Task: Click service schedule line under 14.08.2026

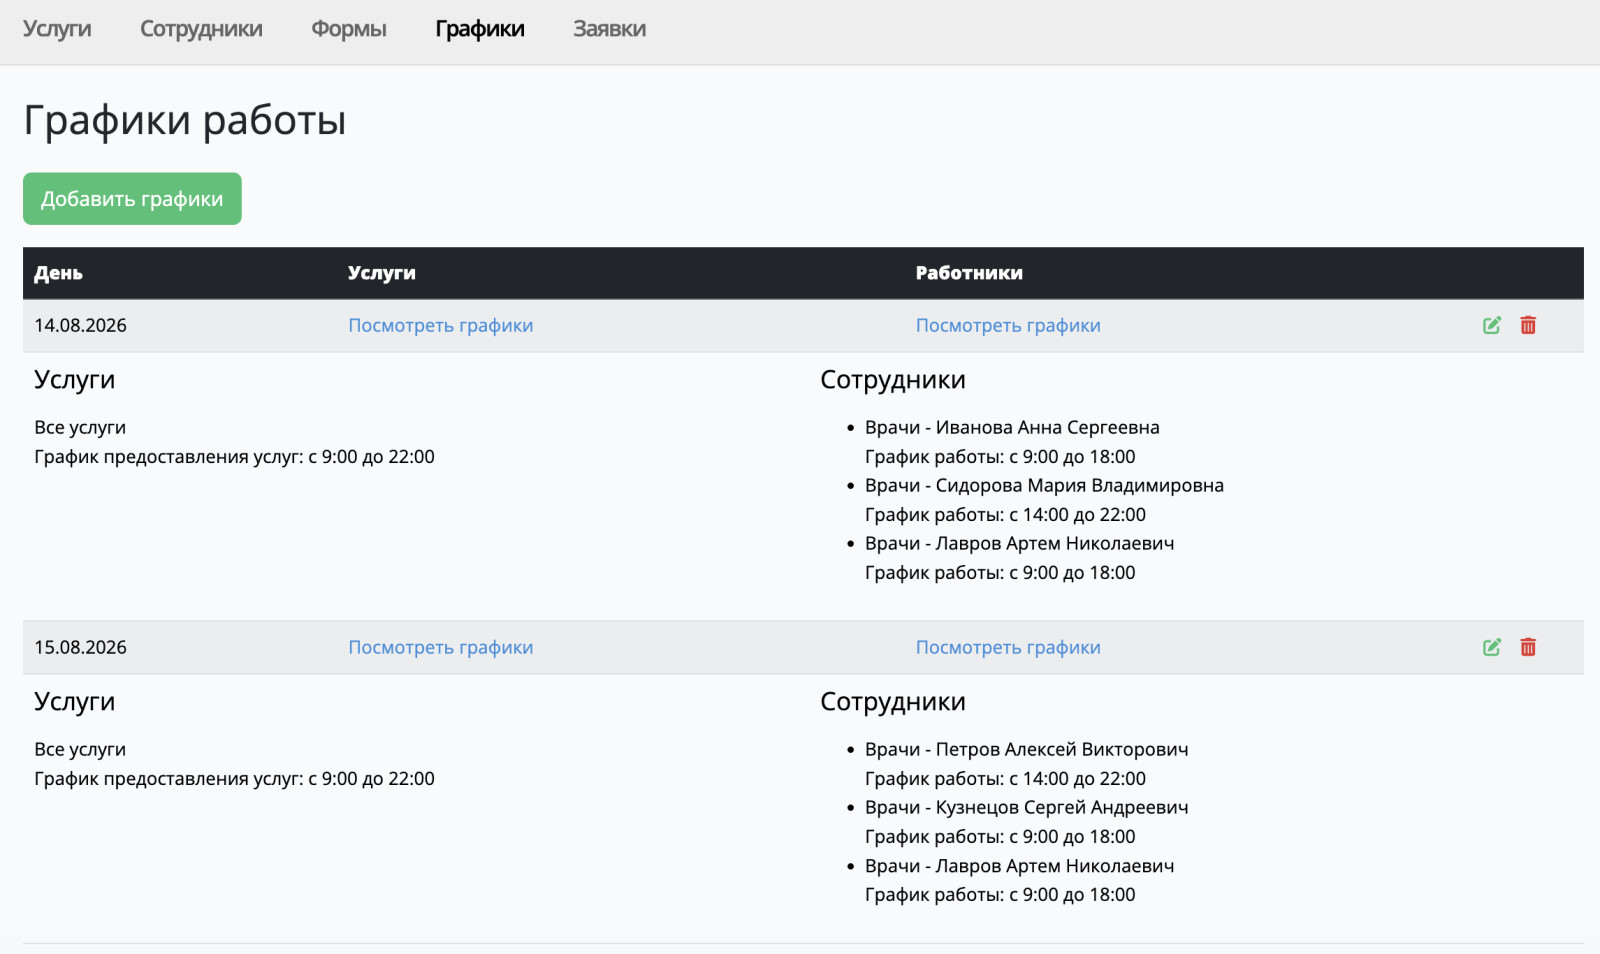Action: tap(234, 456)
